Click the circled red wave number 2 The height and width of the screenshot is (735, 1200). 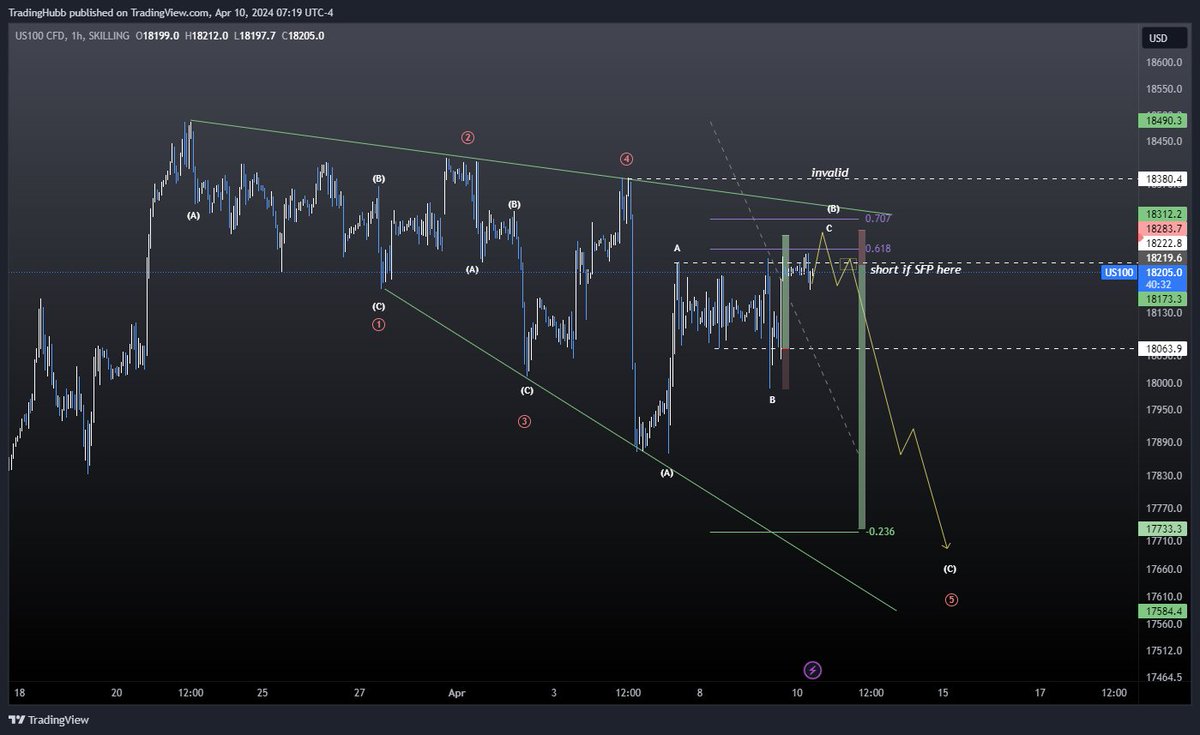point(467,137)
